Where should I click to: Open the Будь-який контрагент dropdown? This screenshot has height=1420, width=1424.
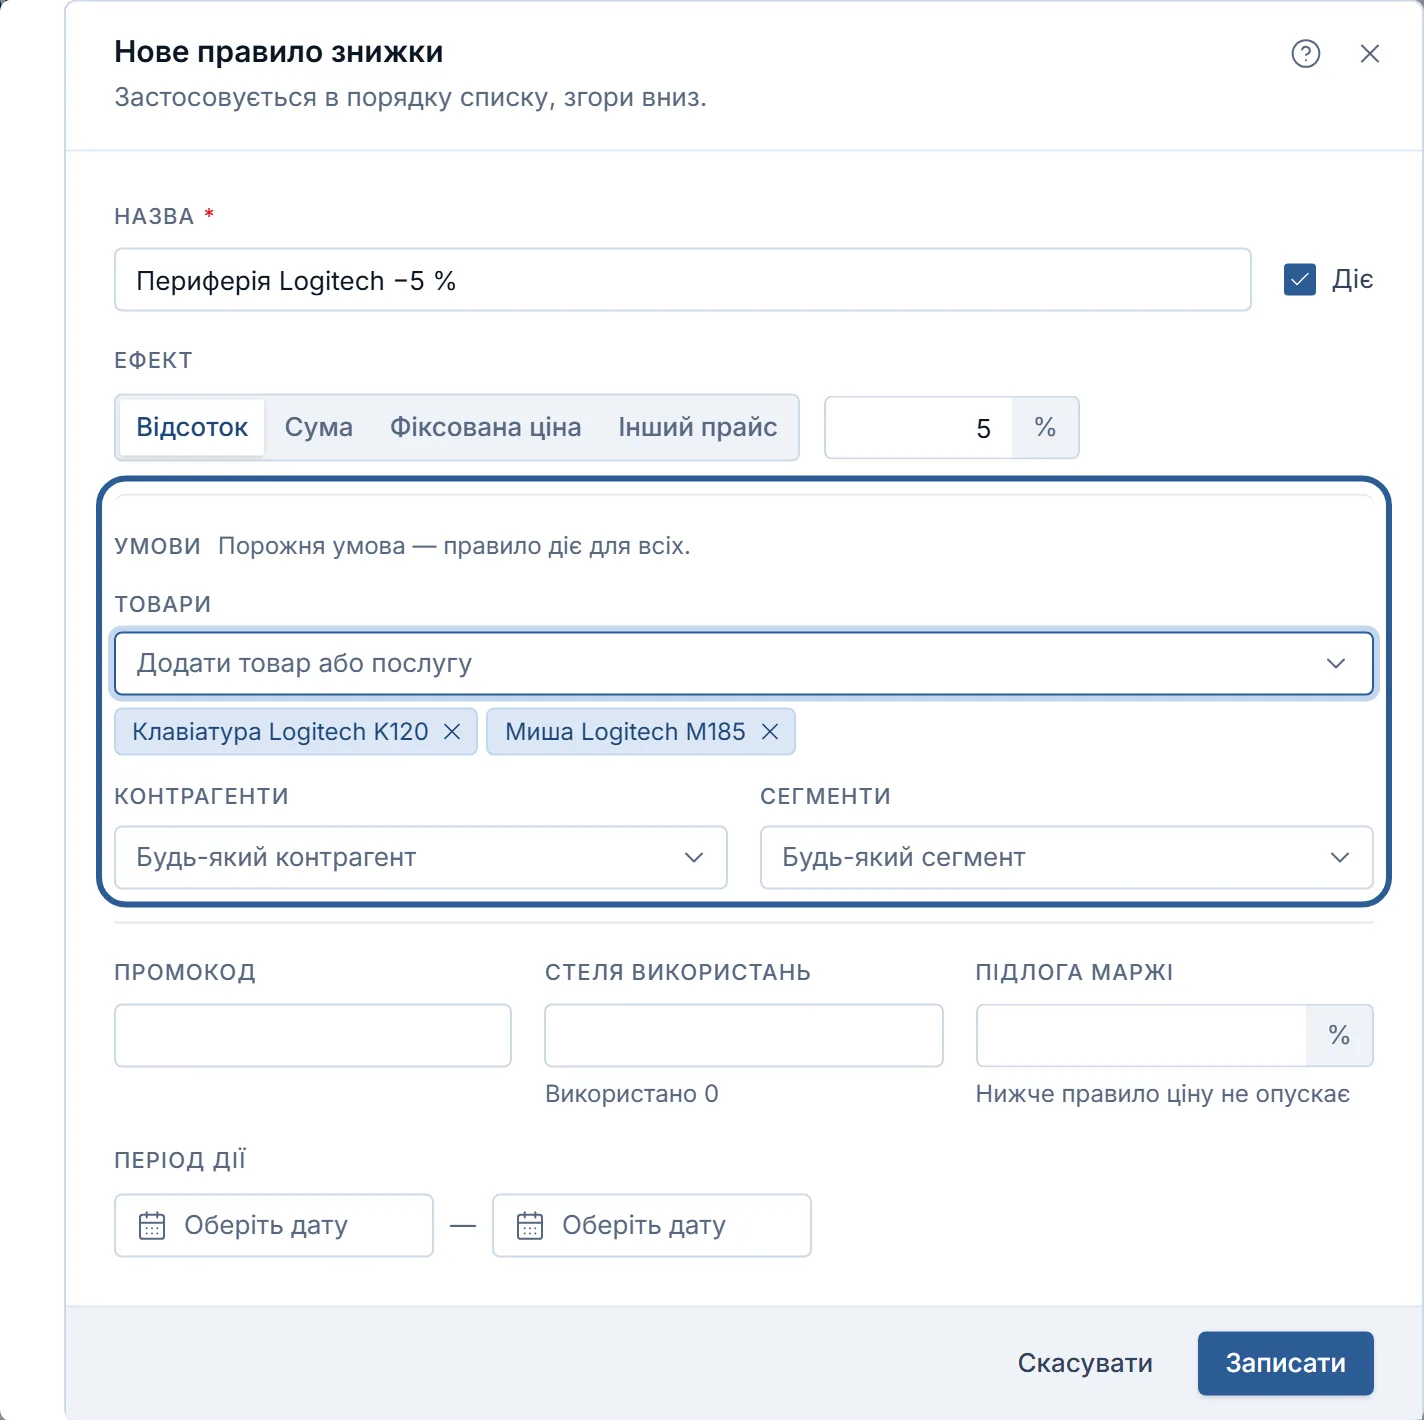pos(421,857)
